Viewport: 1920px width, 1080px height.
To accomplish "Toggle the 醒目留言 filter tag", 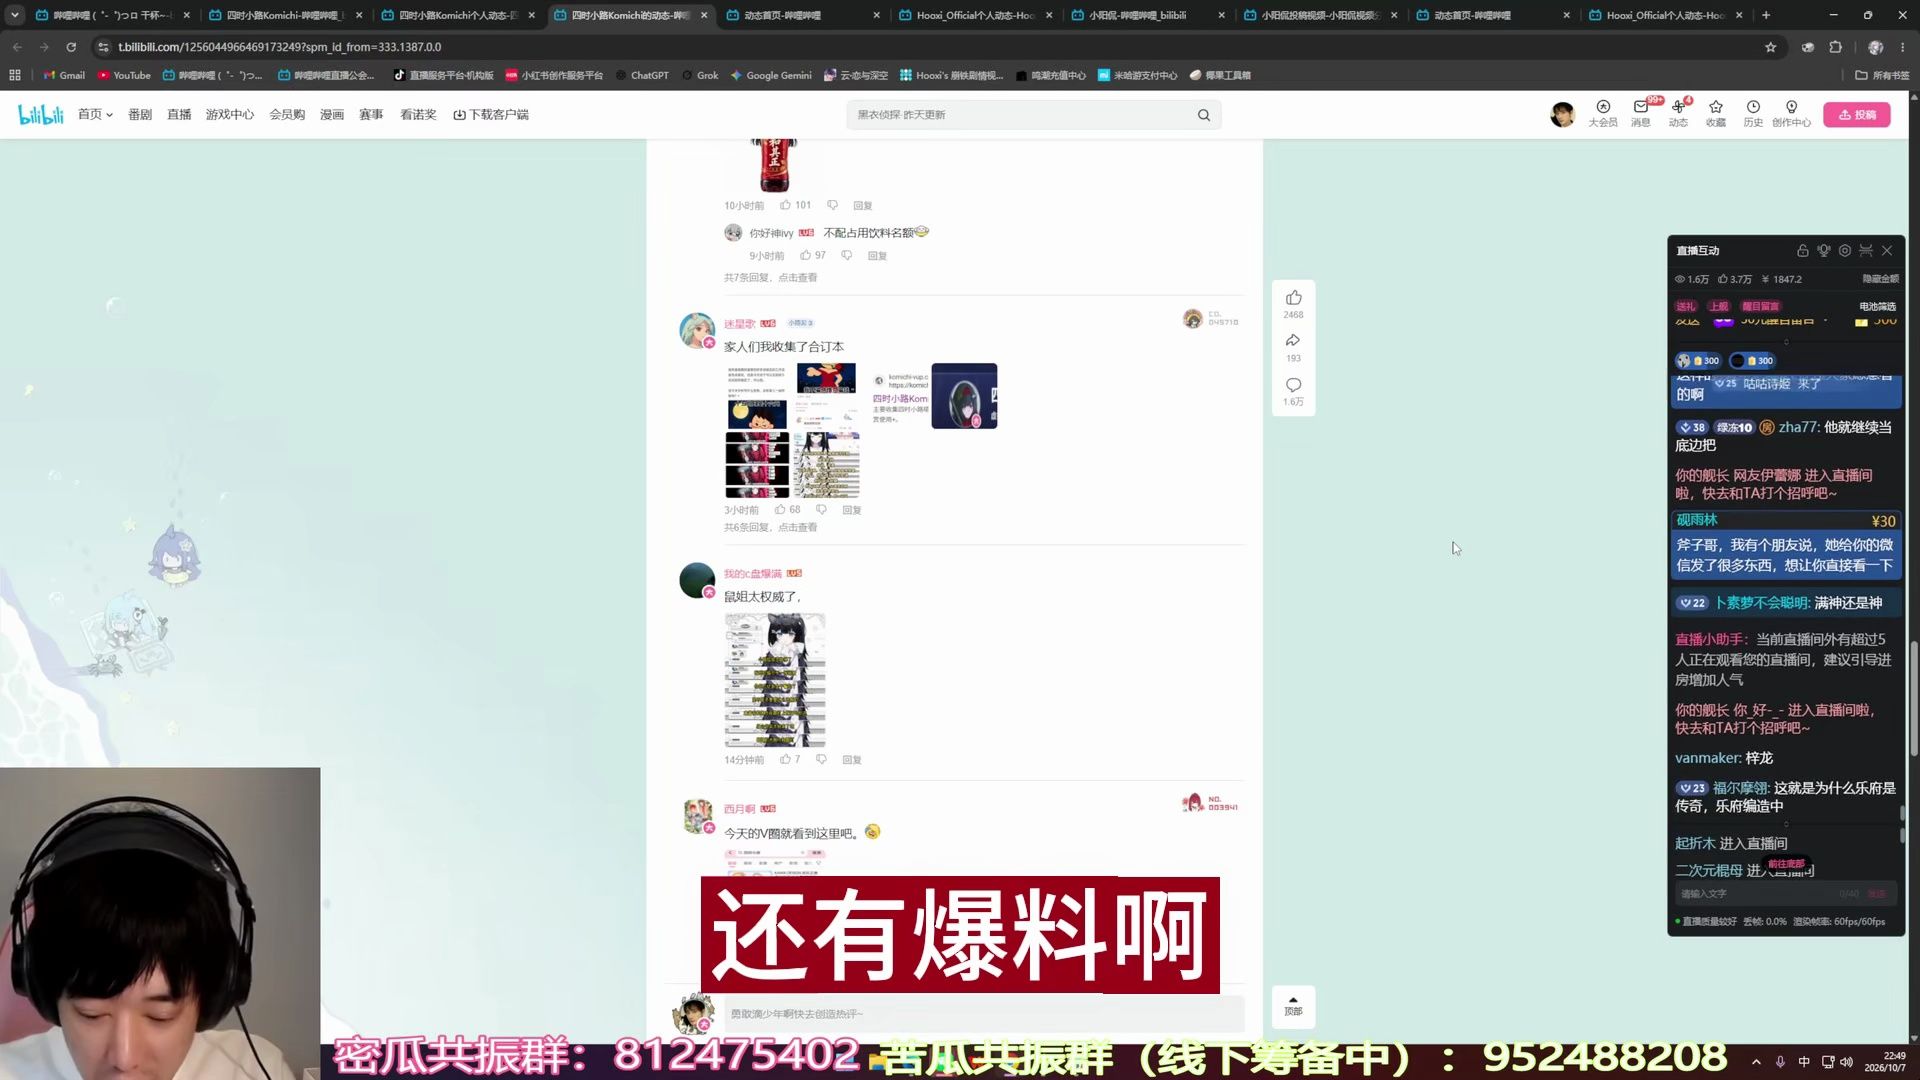I will pos(1760,306).
